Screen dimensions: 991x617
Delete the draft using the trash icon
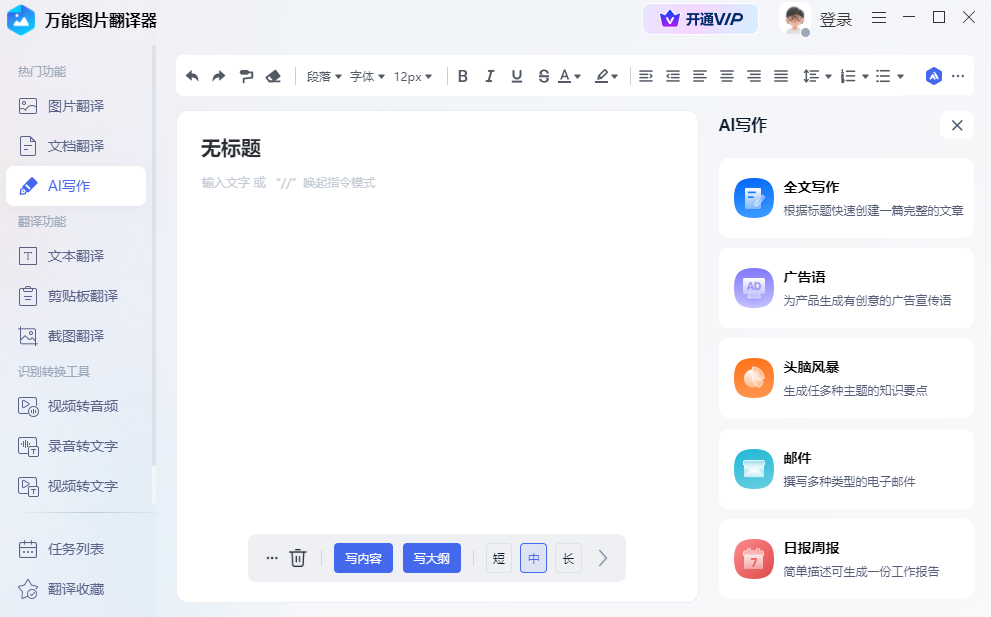297,558
